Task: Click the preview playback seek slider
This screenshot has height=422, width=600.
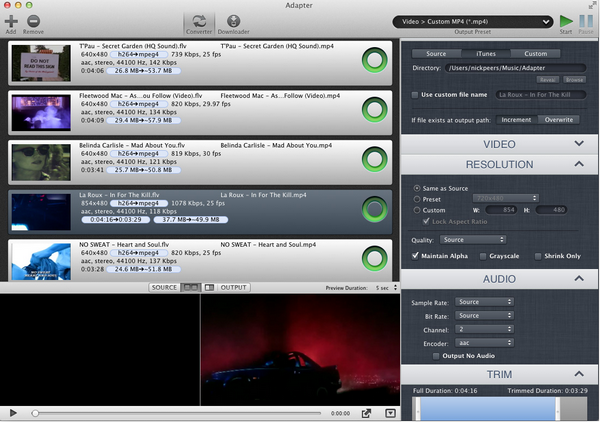Action: tap(180, 412)
